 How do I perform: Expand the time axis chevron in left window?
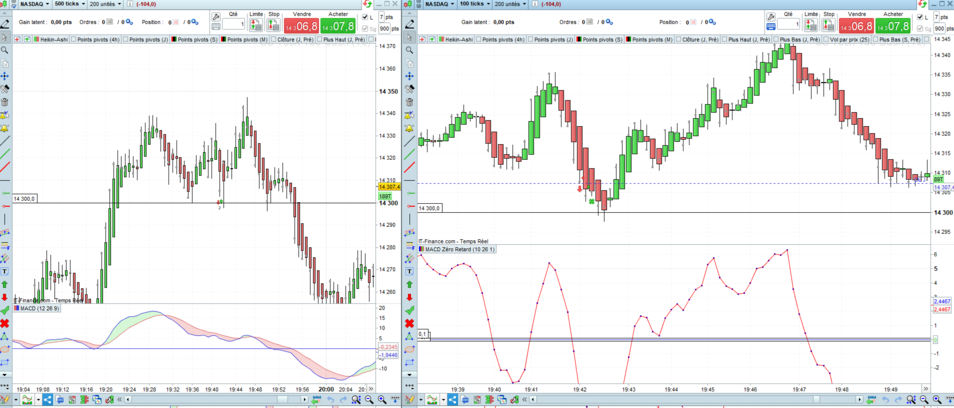point(373,389)
